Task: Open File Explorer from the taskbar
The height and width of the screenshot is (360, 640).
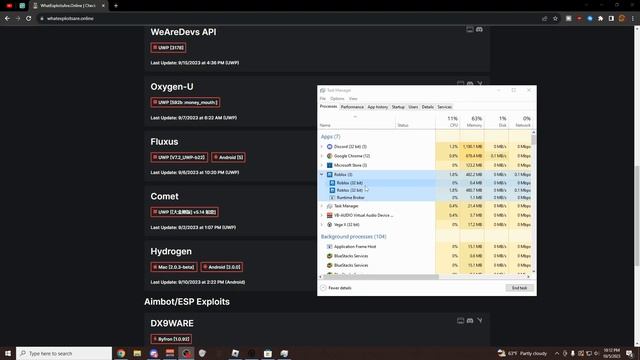Action: click(x=137, y=353)
